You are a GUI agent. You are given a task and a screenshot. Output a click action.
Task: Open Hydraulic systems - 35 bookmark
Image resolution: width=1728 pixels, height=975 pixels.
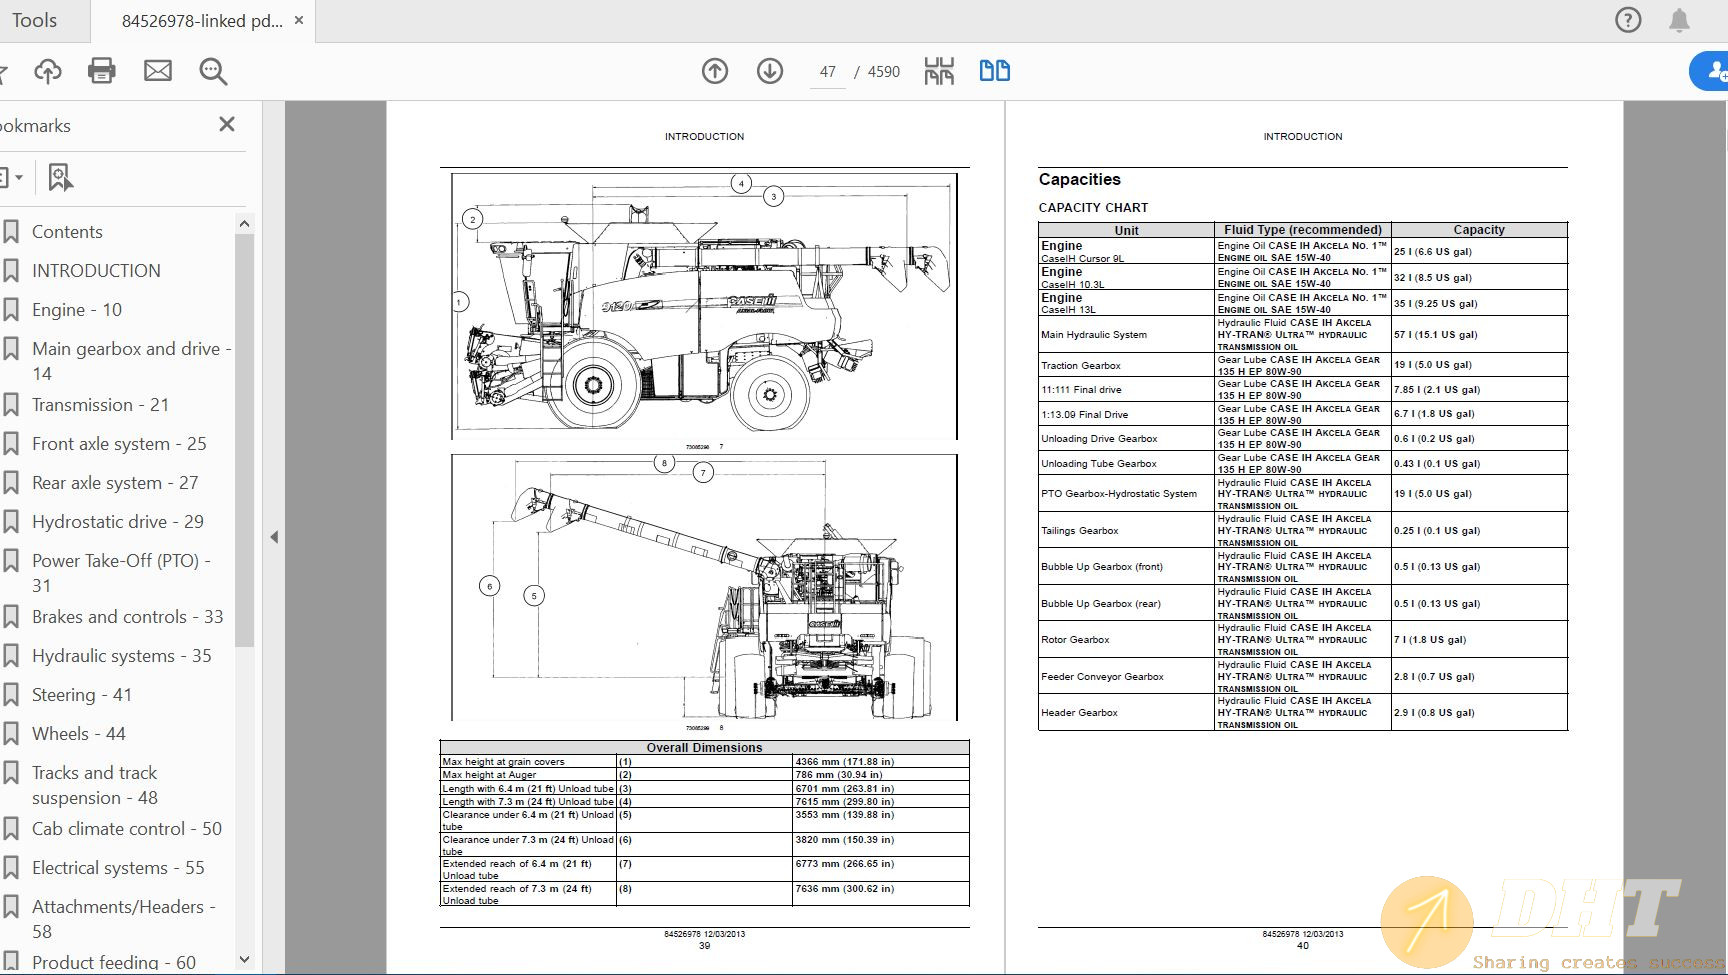[122, 656]
